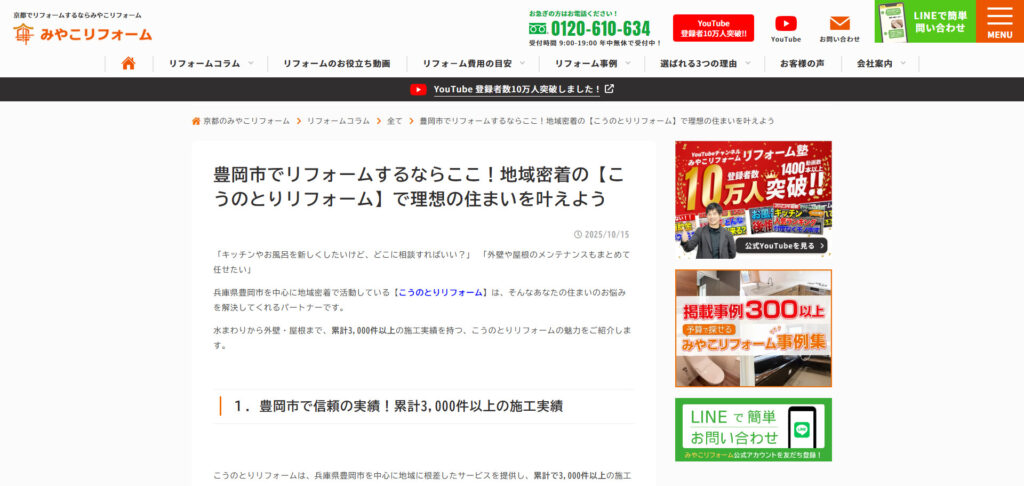Follow the こうのとりリフォーム link in article

point(440,292)
